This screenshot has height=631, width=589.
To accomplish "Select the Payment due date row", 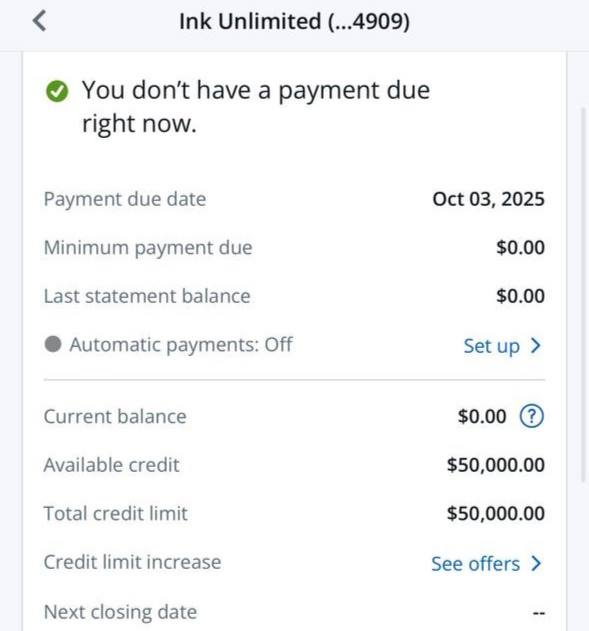I will coord(294,199).
